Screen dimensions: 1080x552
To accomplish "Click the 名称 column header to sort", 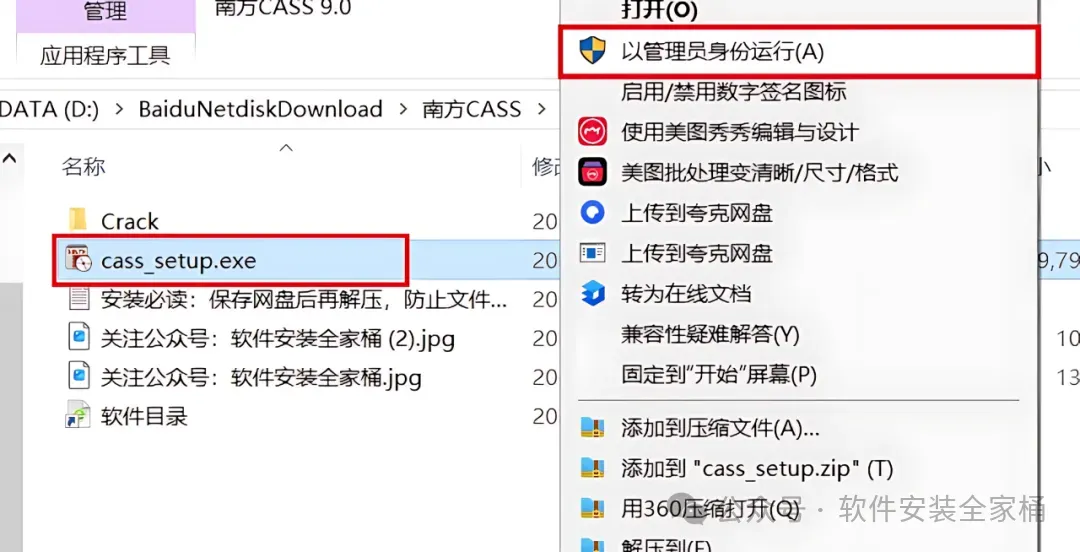I will (83, 166).
